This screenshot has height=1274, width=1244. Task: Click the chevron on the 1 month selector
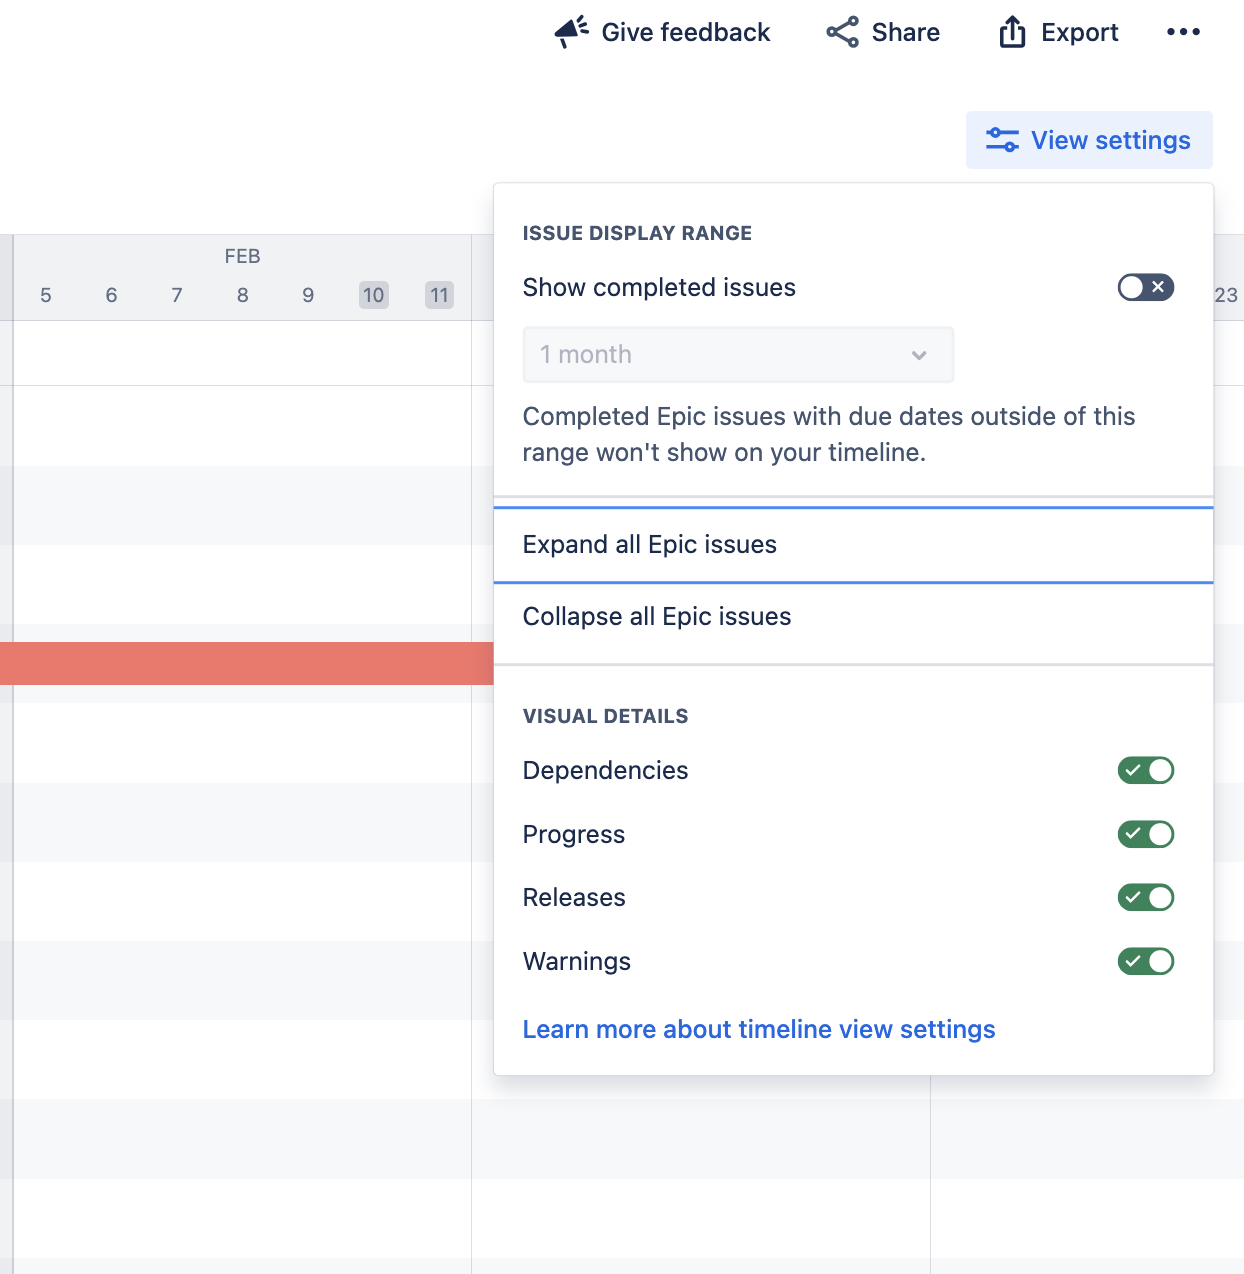(x=919, y=354)
